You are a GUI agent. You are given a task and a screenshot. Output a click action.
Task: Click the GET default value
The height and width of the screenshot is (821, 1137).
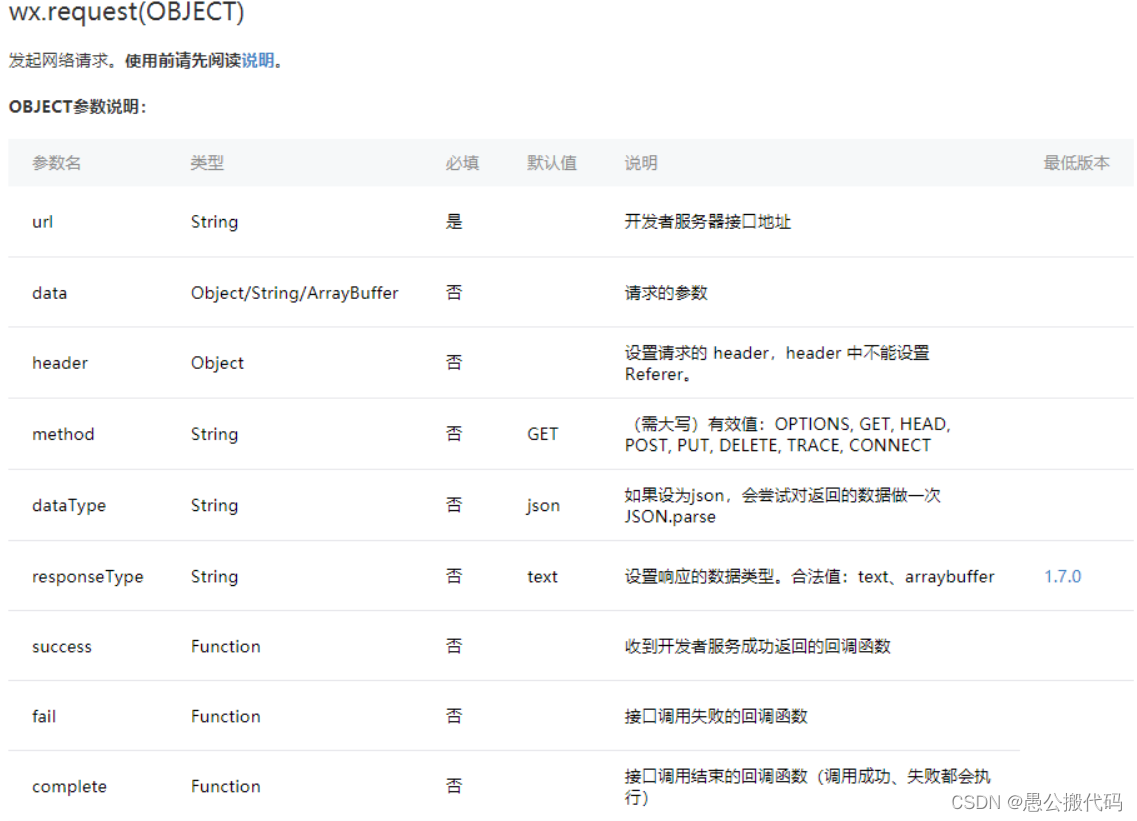point(542,434)
